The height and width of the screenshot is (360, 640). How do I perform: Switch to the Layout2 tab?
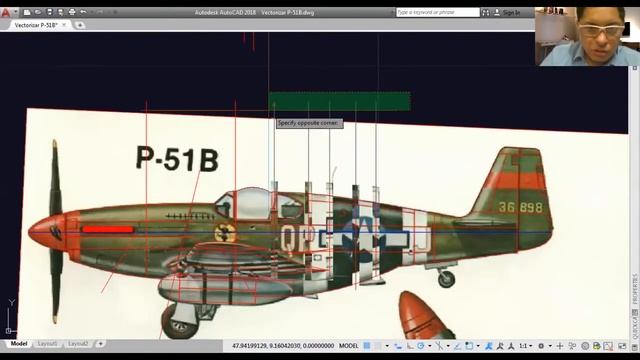(x=78, y=344)
